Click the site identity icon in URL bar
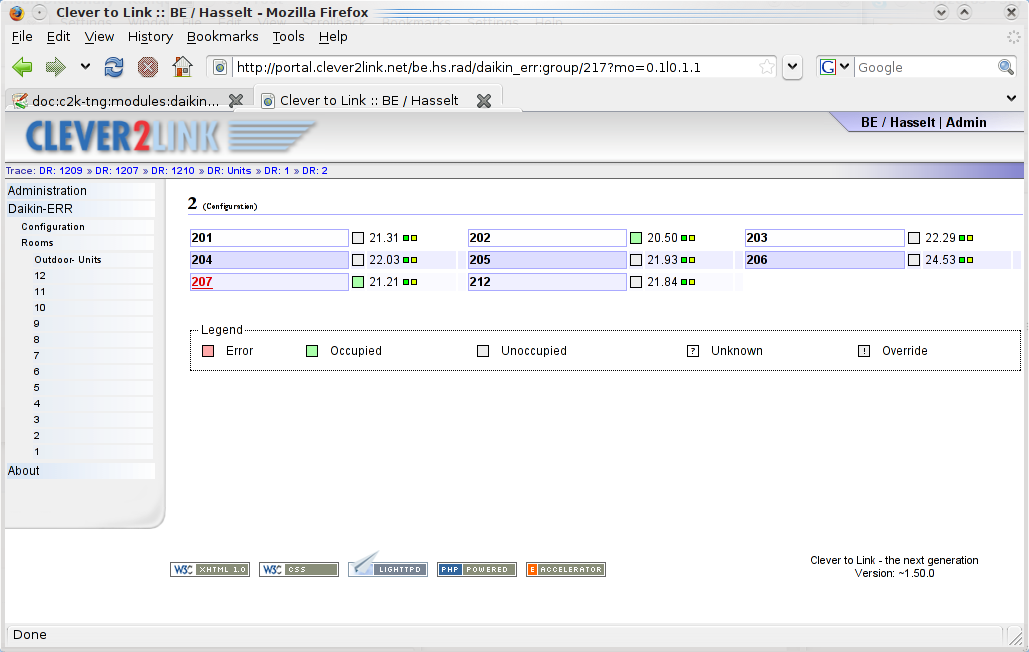1029x652 pixels. [x=220, y=67]
